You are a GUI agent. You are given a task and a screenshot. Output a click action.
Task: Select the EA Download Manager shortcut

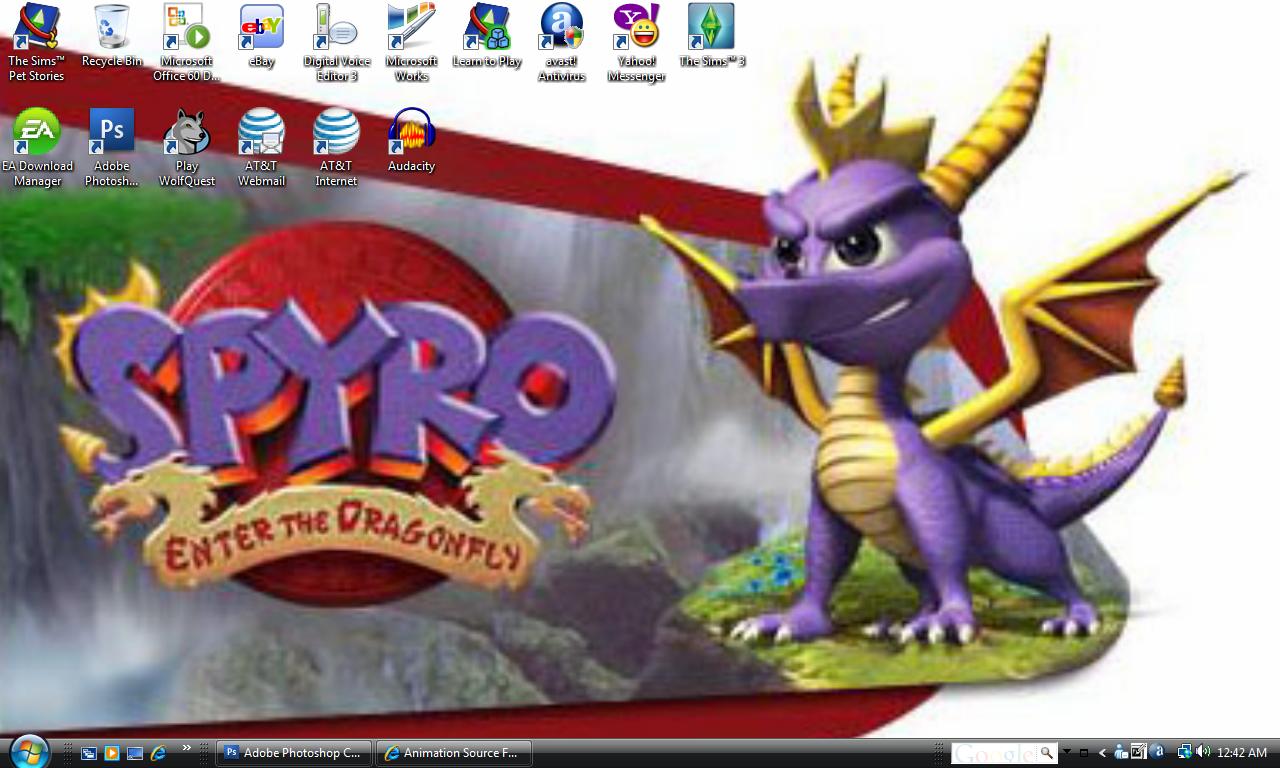click(37, 147)
